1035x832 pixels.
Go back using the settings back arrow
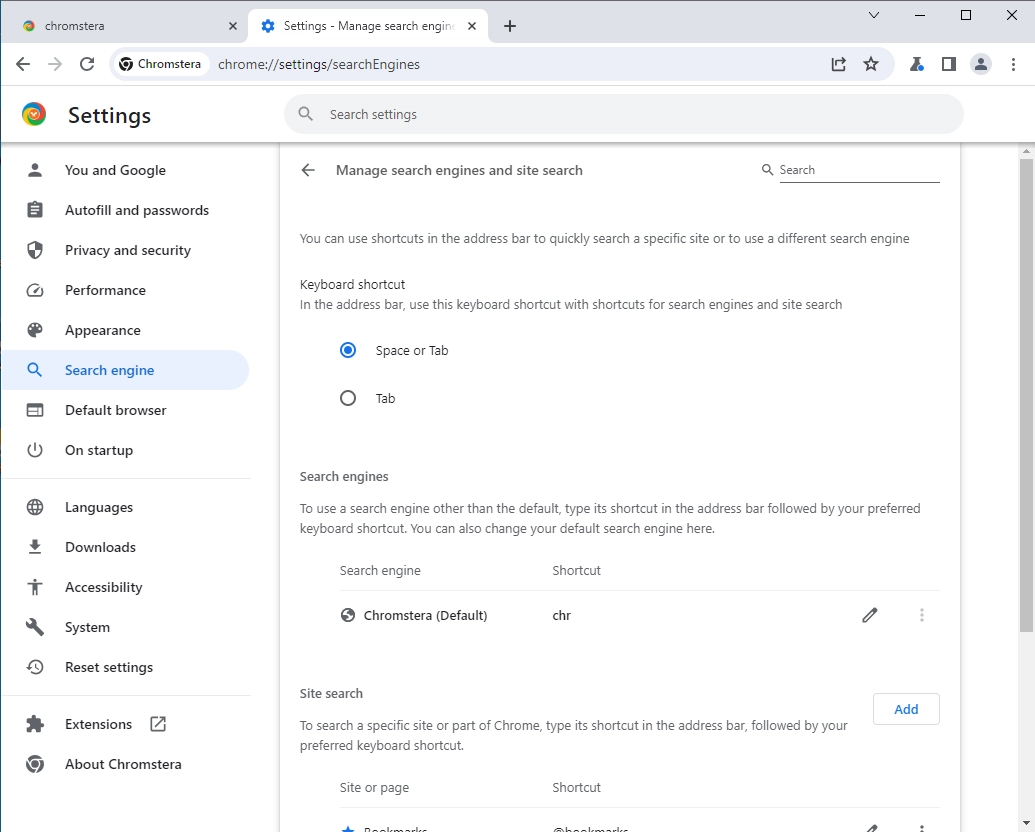point(308,170)
